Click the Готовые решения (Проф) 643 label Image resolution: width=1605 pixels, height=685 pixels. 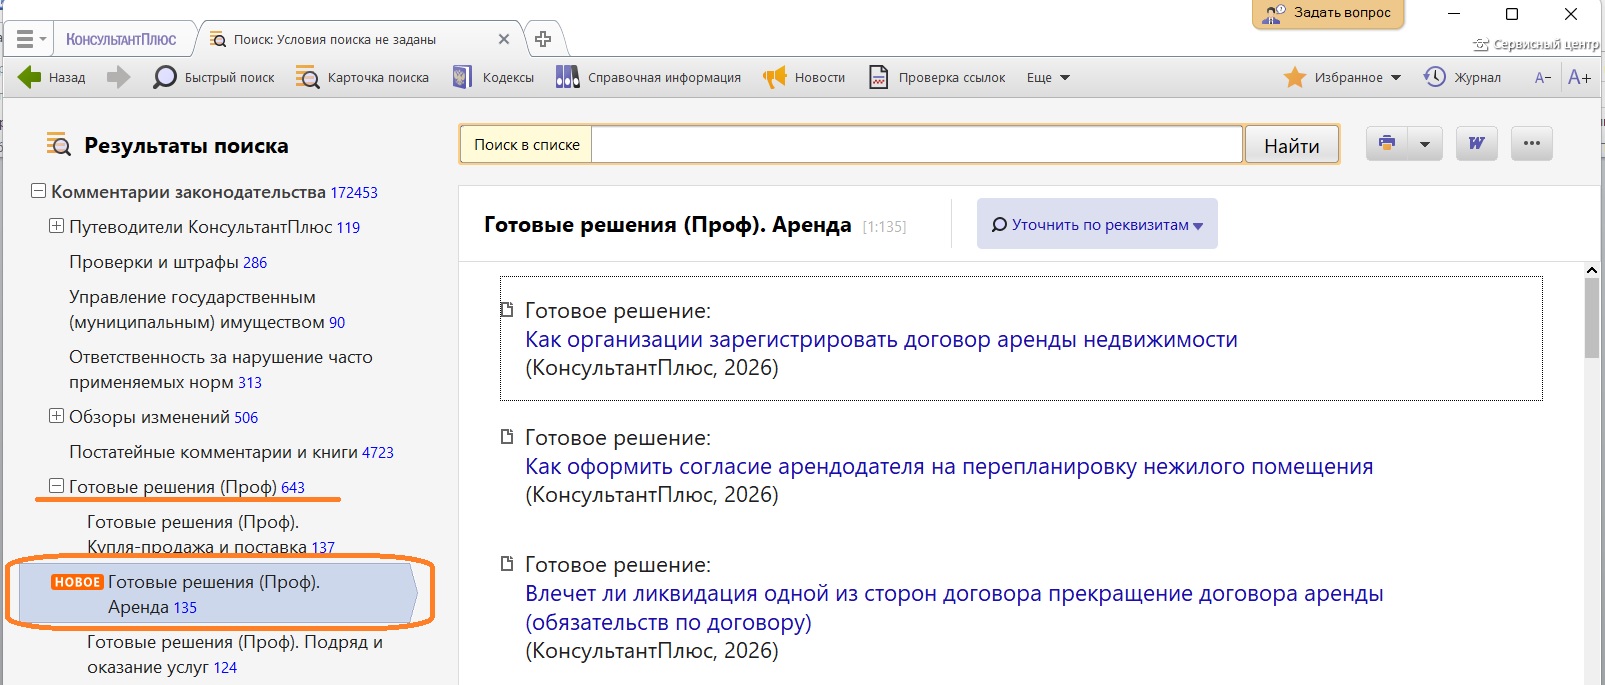pos(187,487)
